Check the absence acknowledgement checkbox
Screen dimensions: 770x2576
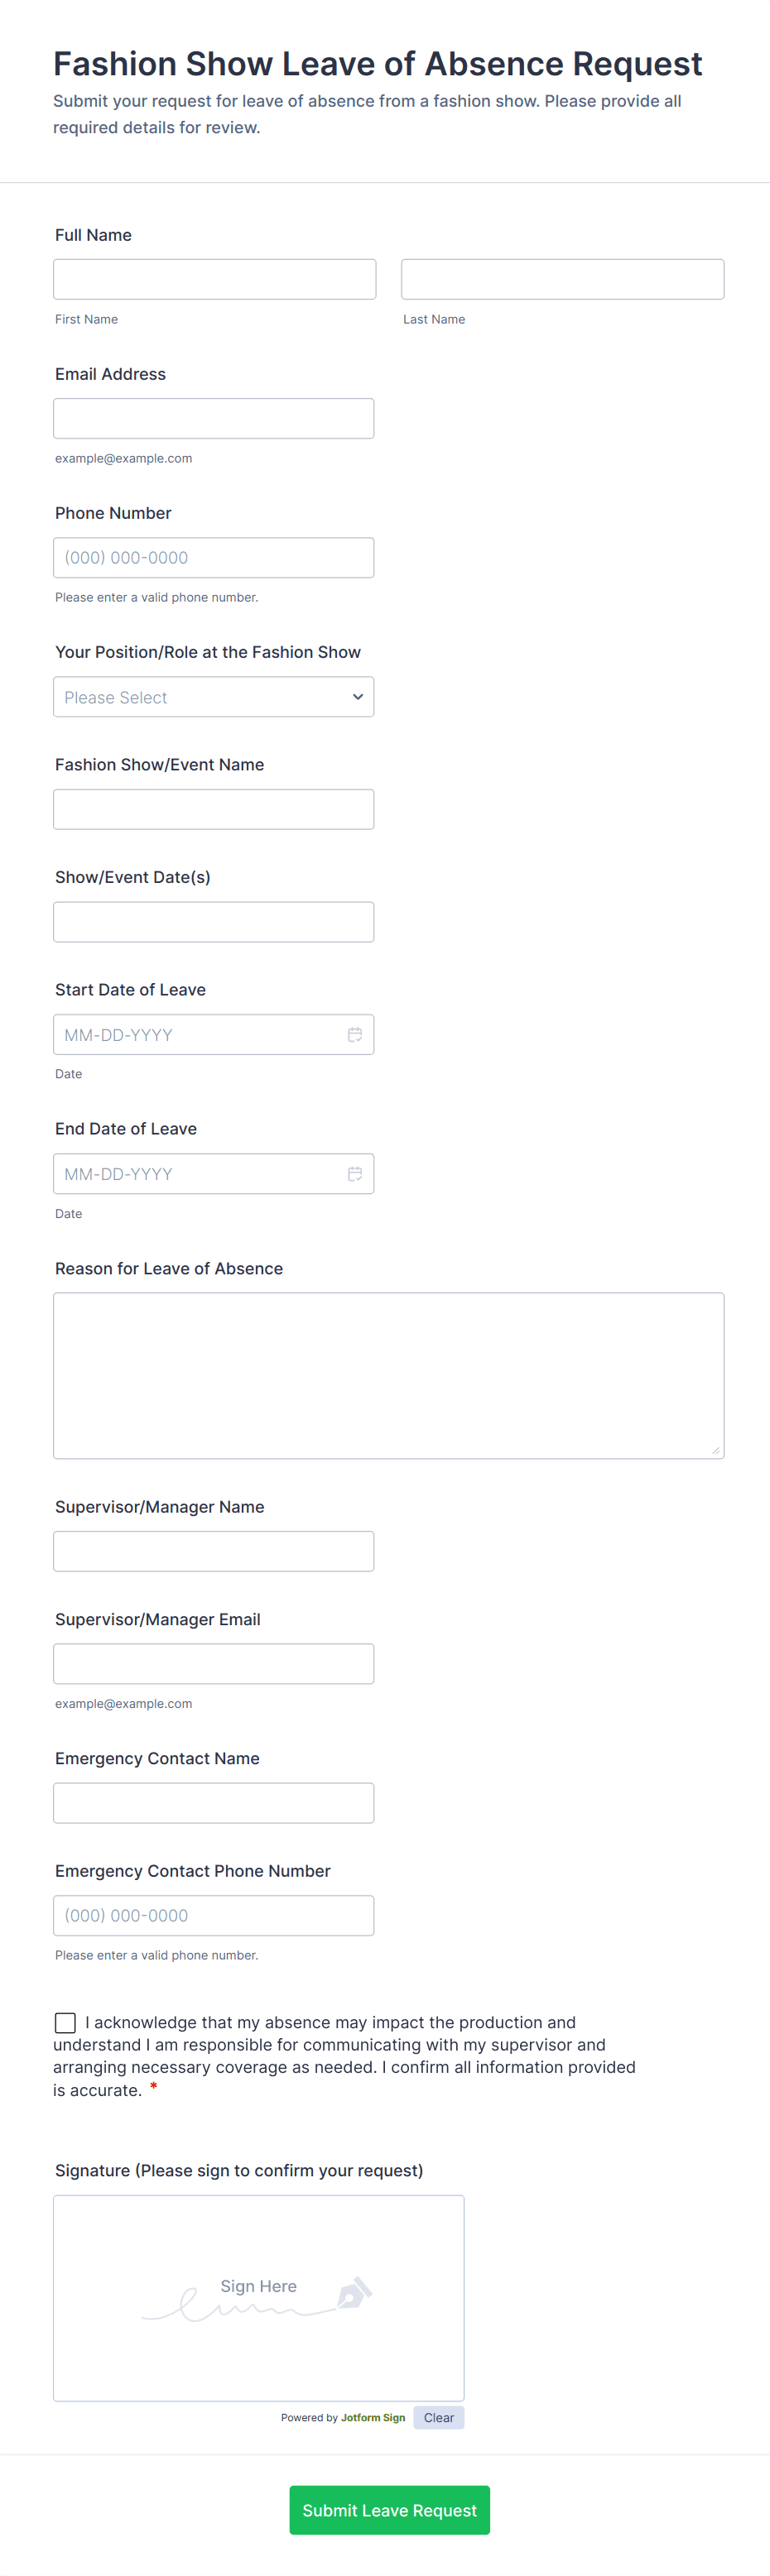click(65, 2022)
